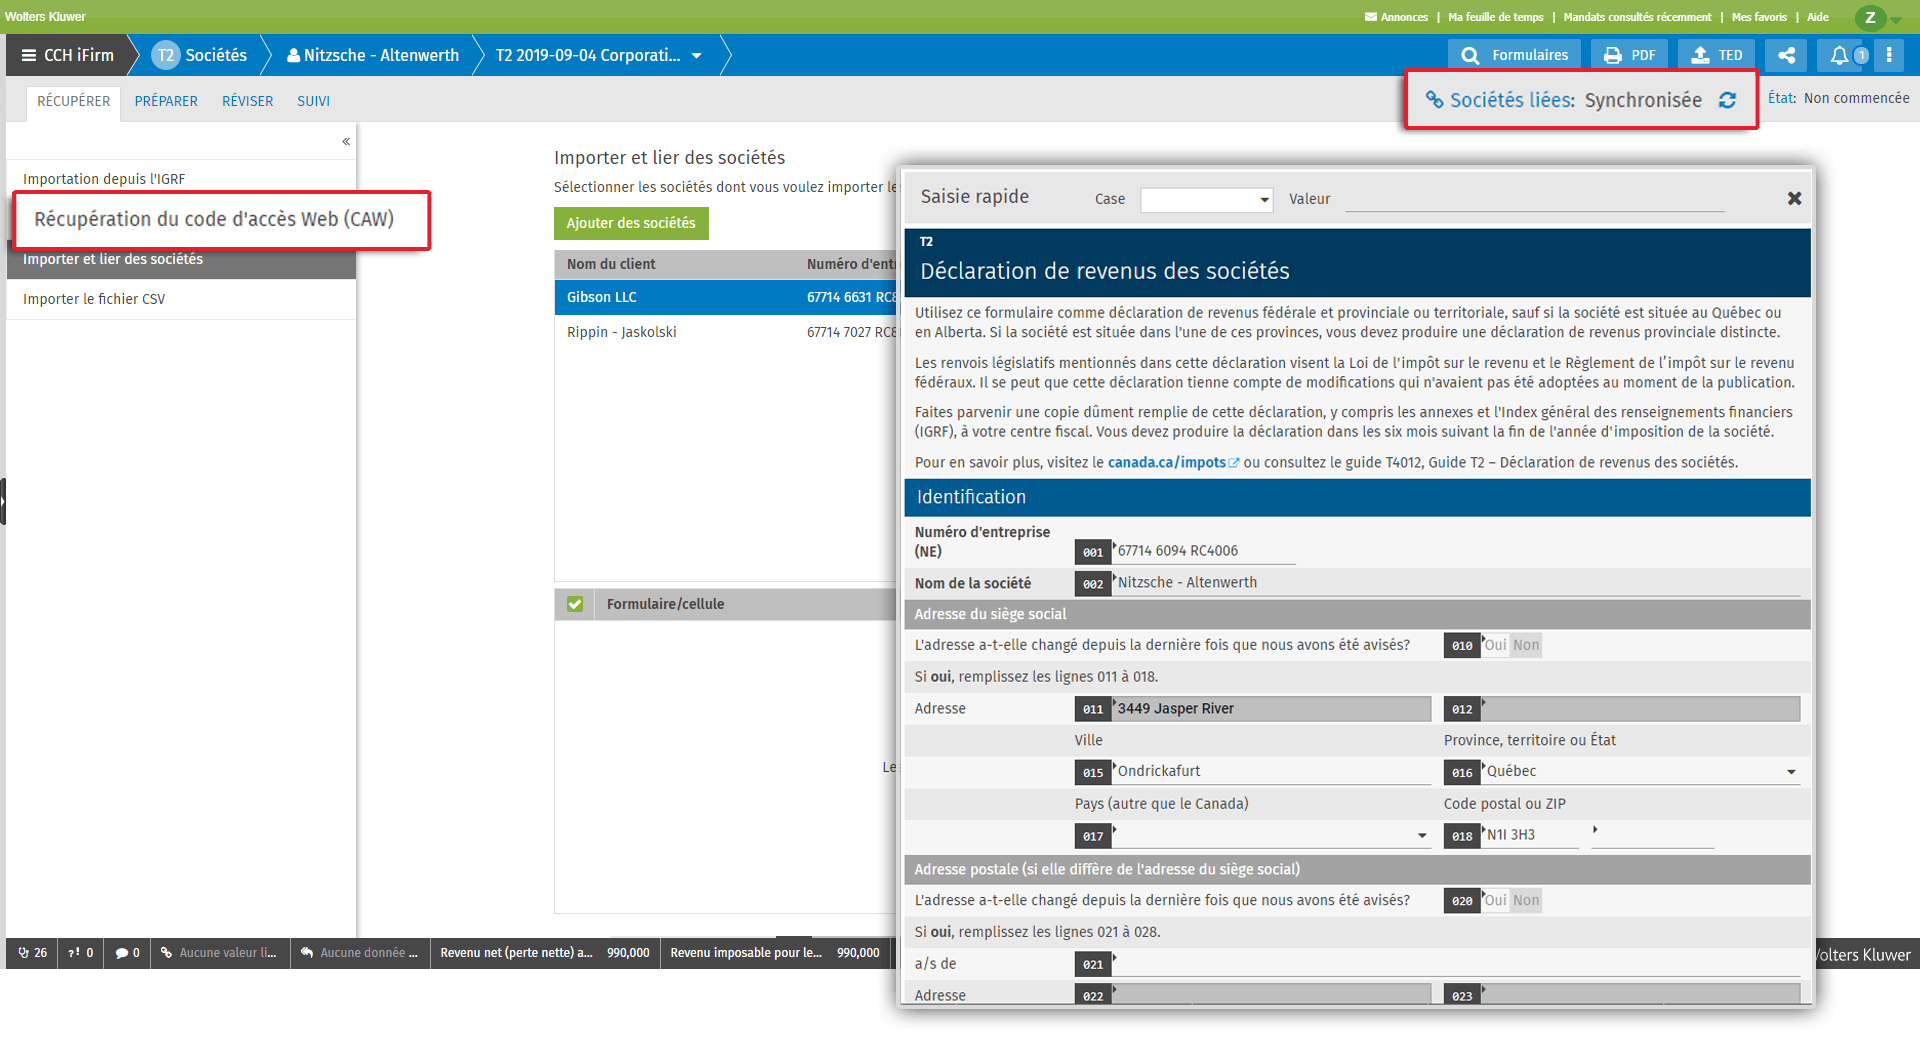Click the black side handle at the left edge
The width and height of the screenshot is (1920, 1046).
pyautogui.click(x=3, y=501)
